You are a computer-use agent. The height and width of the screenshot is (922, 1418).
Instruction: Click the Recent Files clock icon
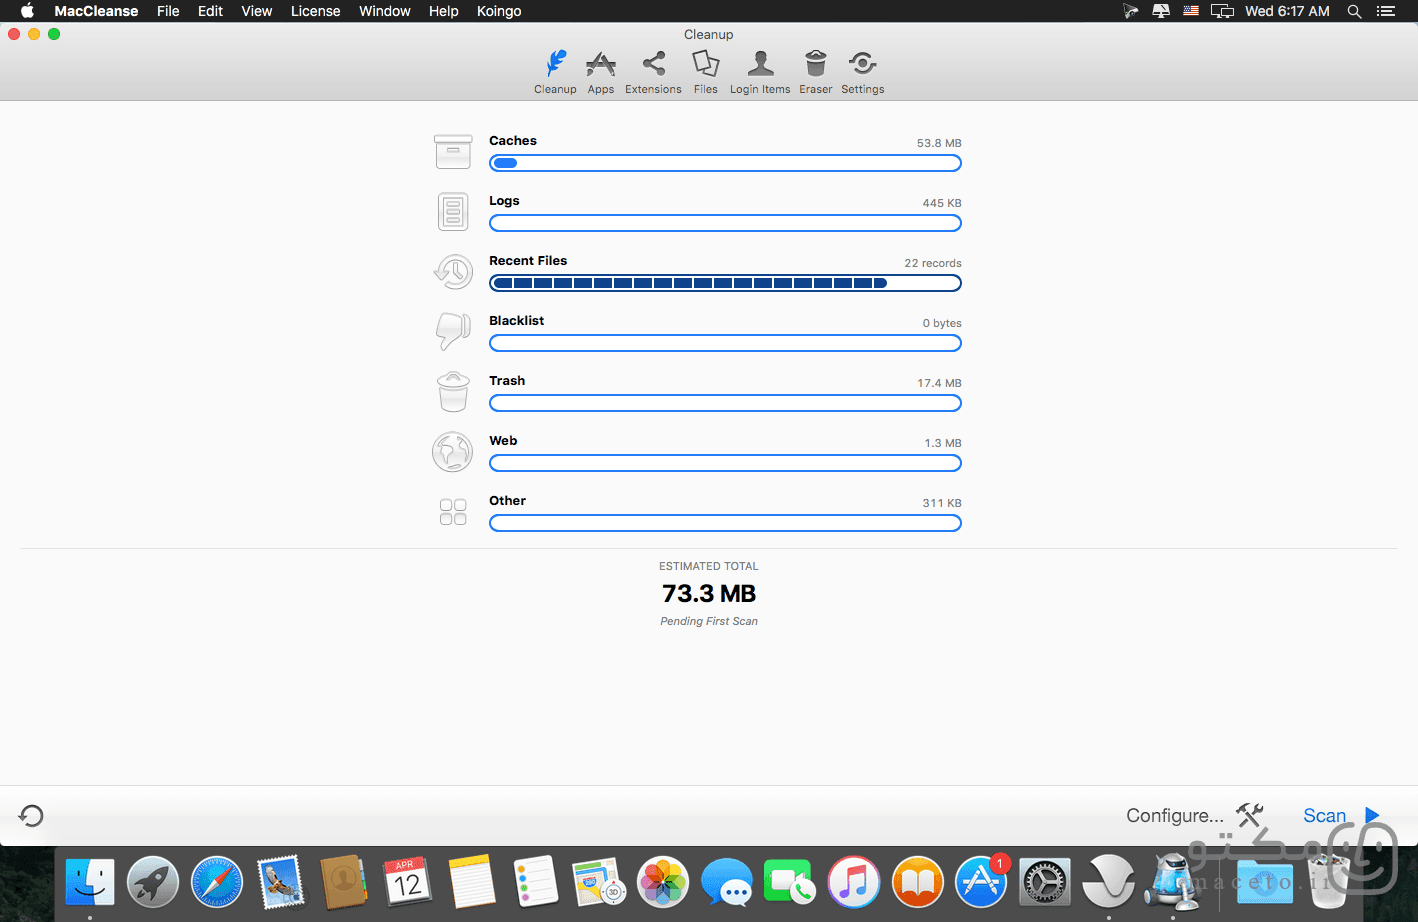click(x=453, y=272)
